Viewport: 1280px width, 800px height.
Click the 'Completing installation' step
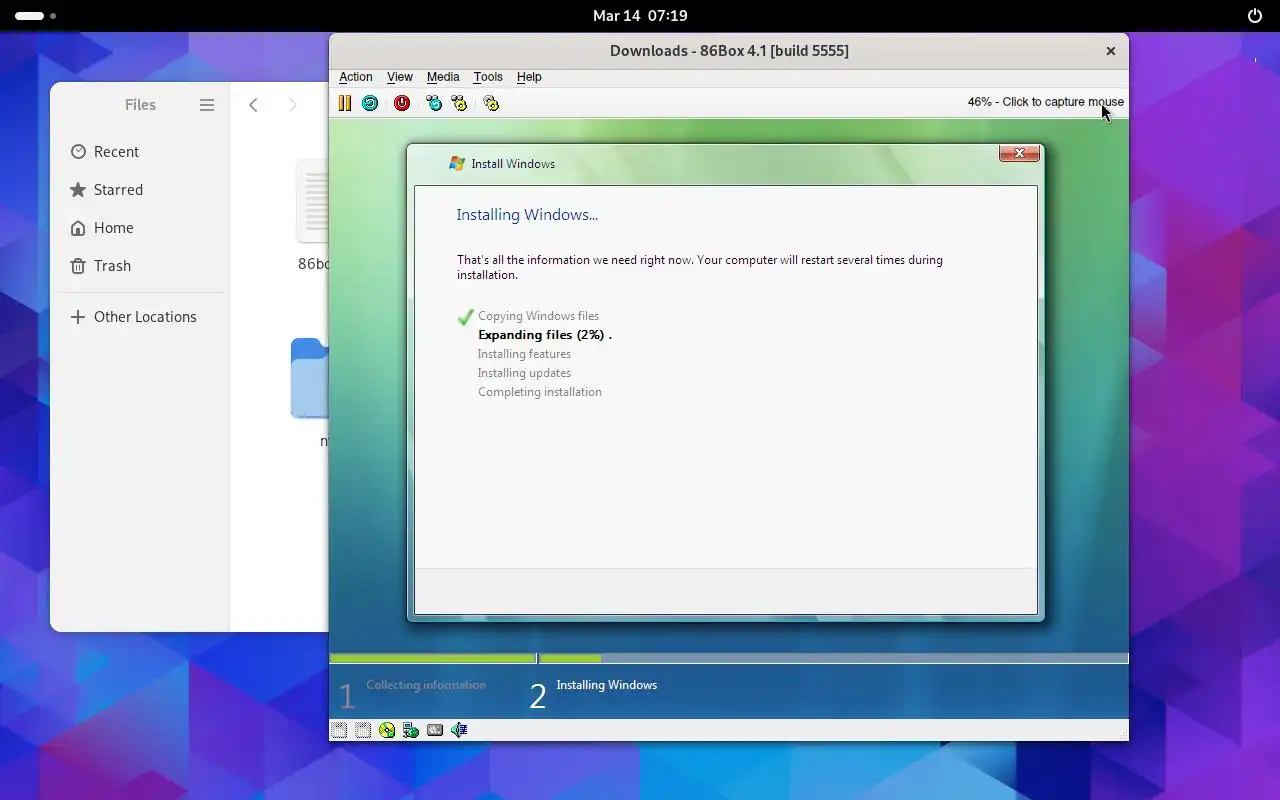pyautogui.click(x=540, y=392)
